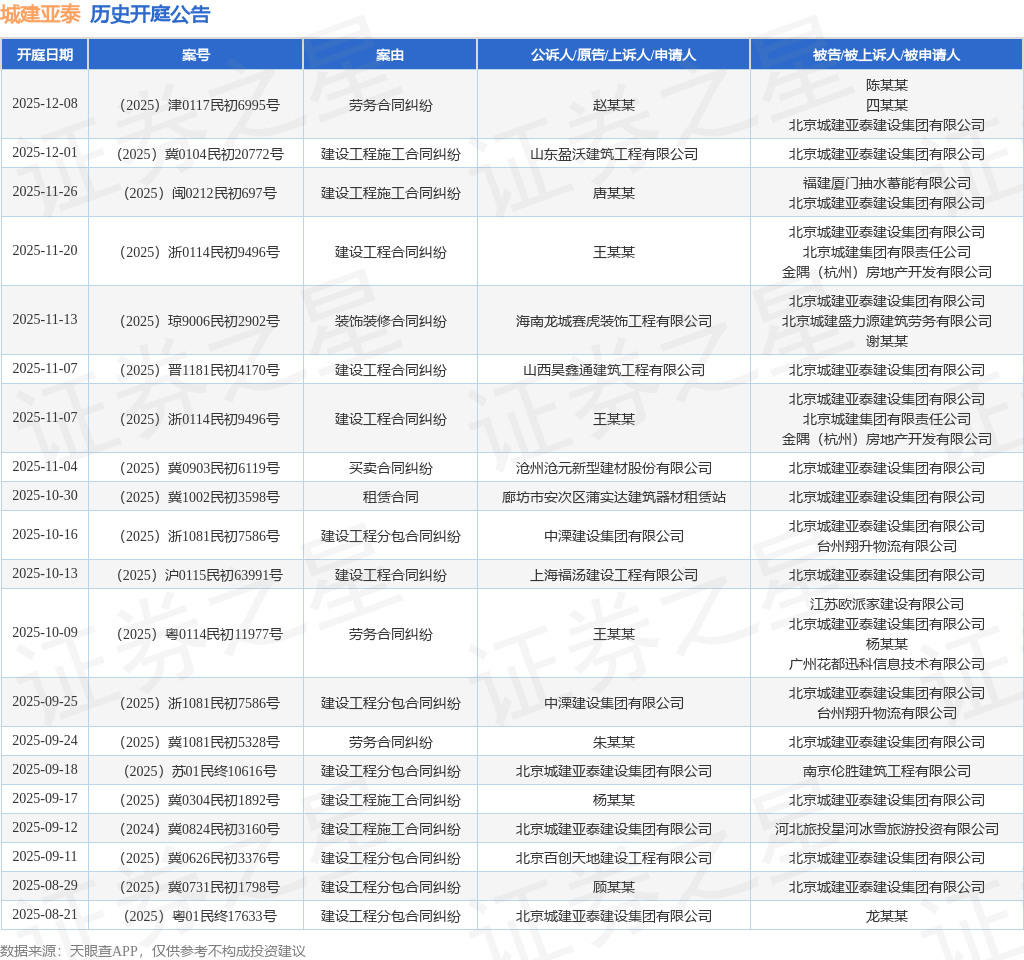Select date cell 2025-10-16

pyautogui.click(x=44, y=534)
